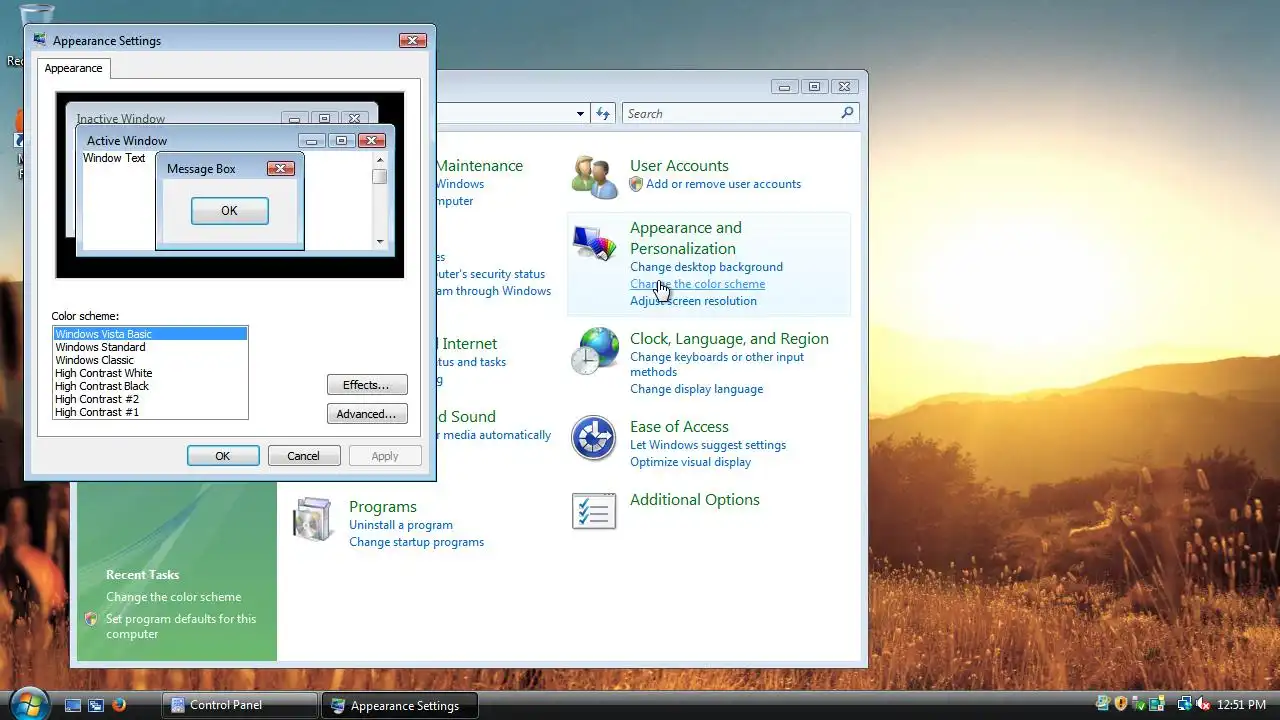Screen dimensions: 1280x720
Task: Click Optimize visual display link
Action: pos(690,462)
